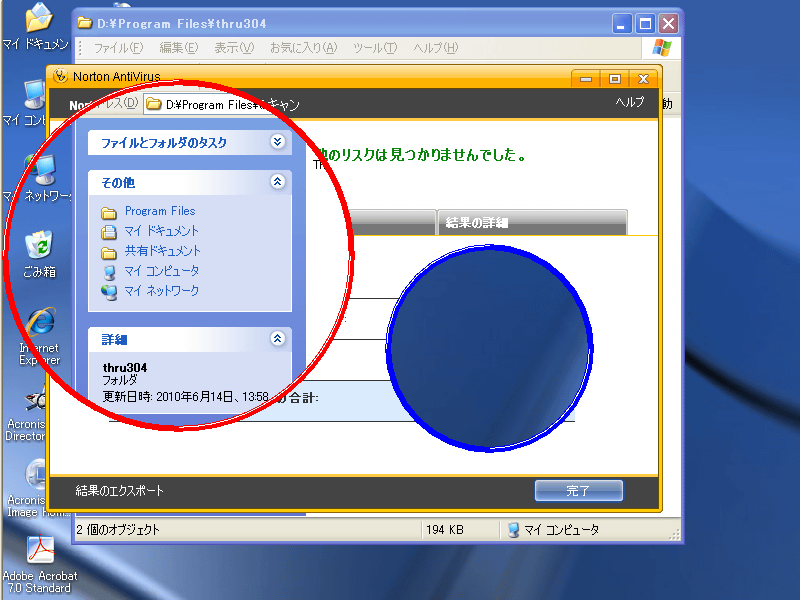800x600 pixels.
Task: Maximize the Norton AntiVirus window
Action: tap(615, 79)
